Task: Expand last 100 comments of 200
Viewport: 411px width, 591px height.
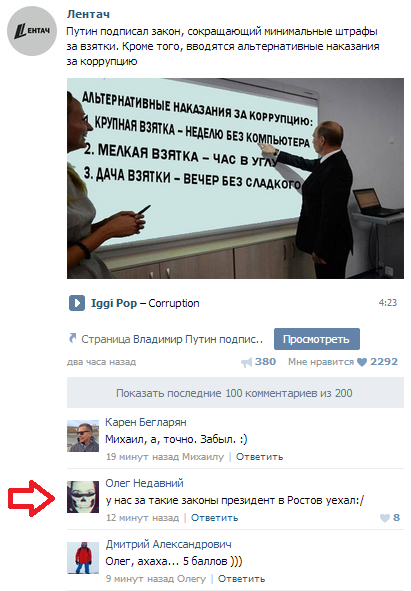Action: [235, 393]
